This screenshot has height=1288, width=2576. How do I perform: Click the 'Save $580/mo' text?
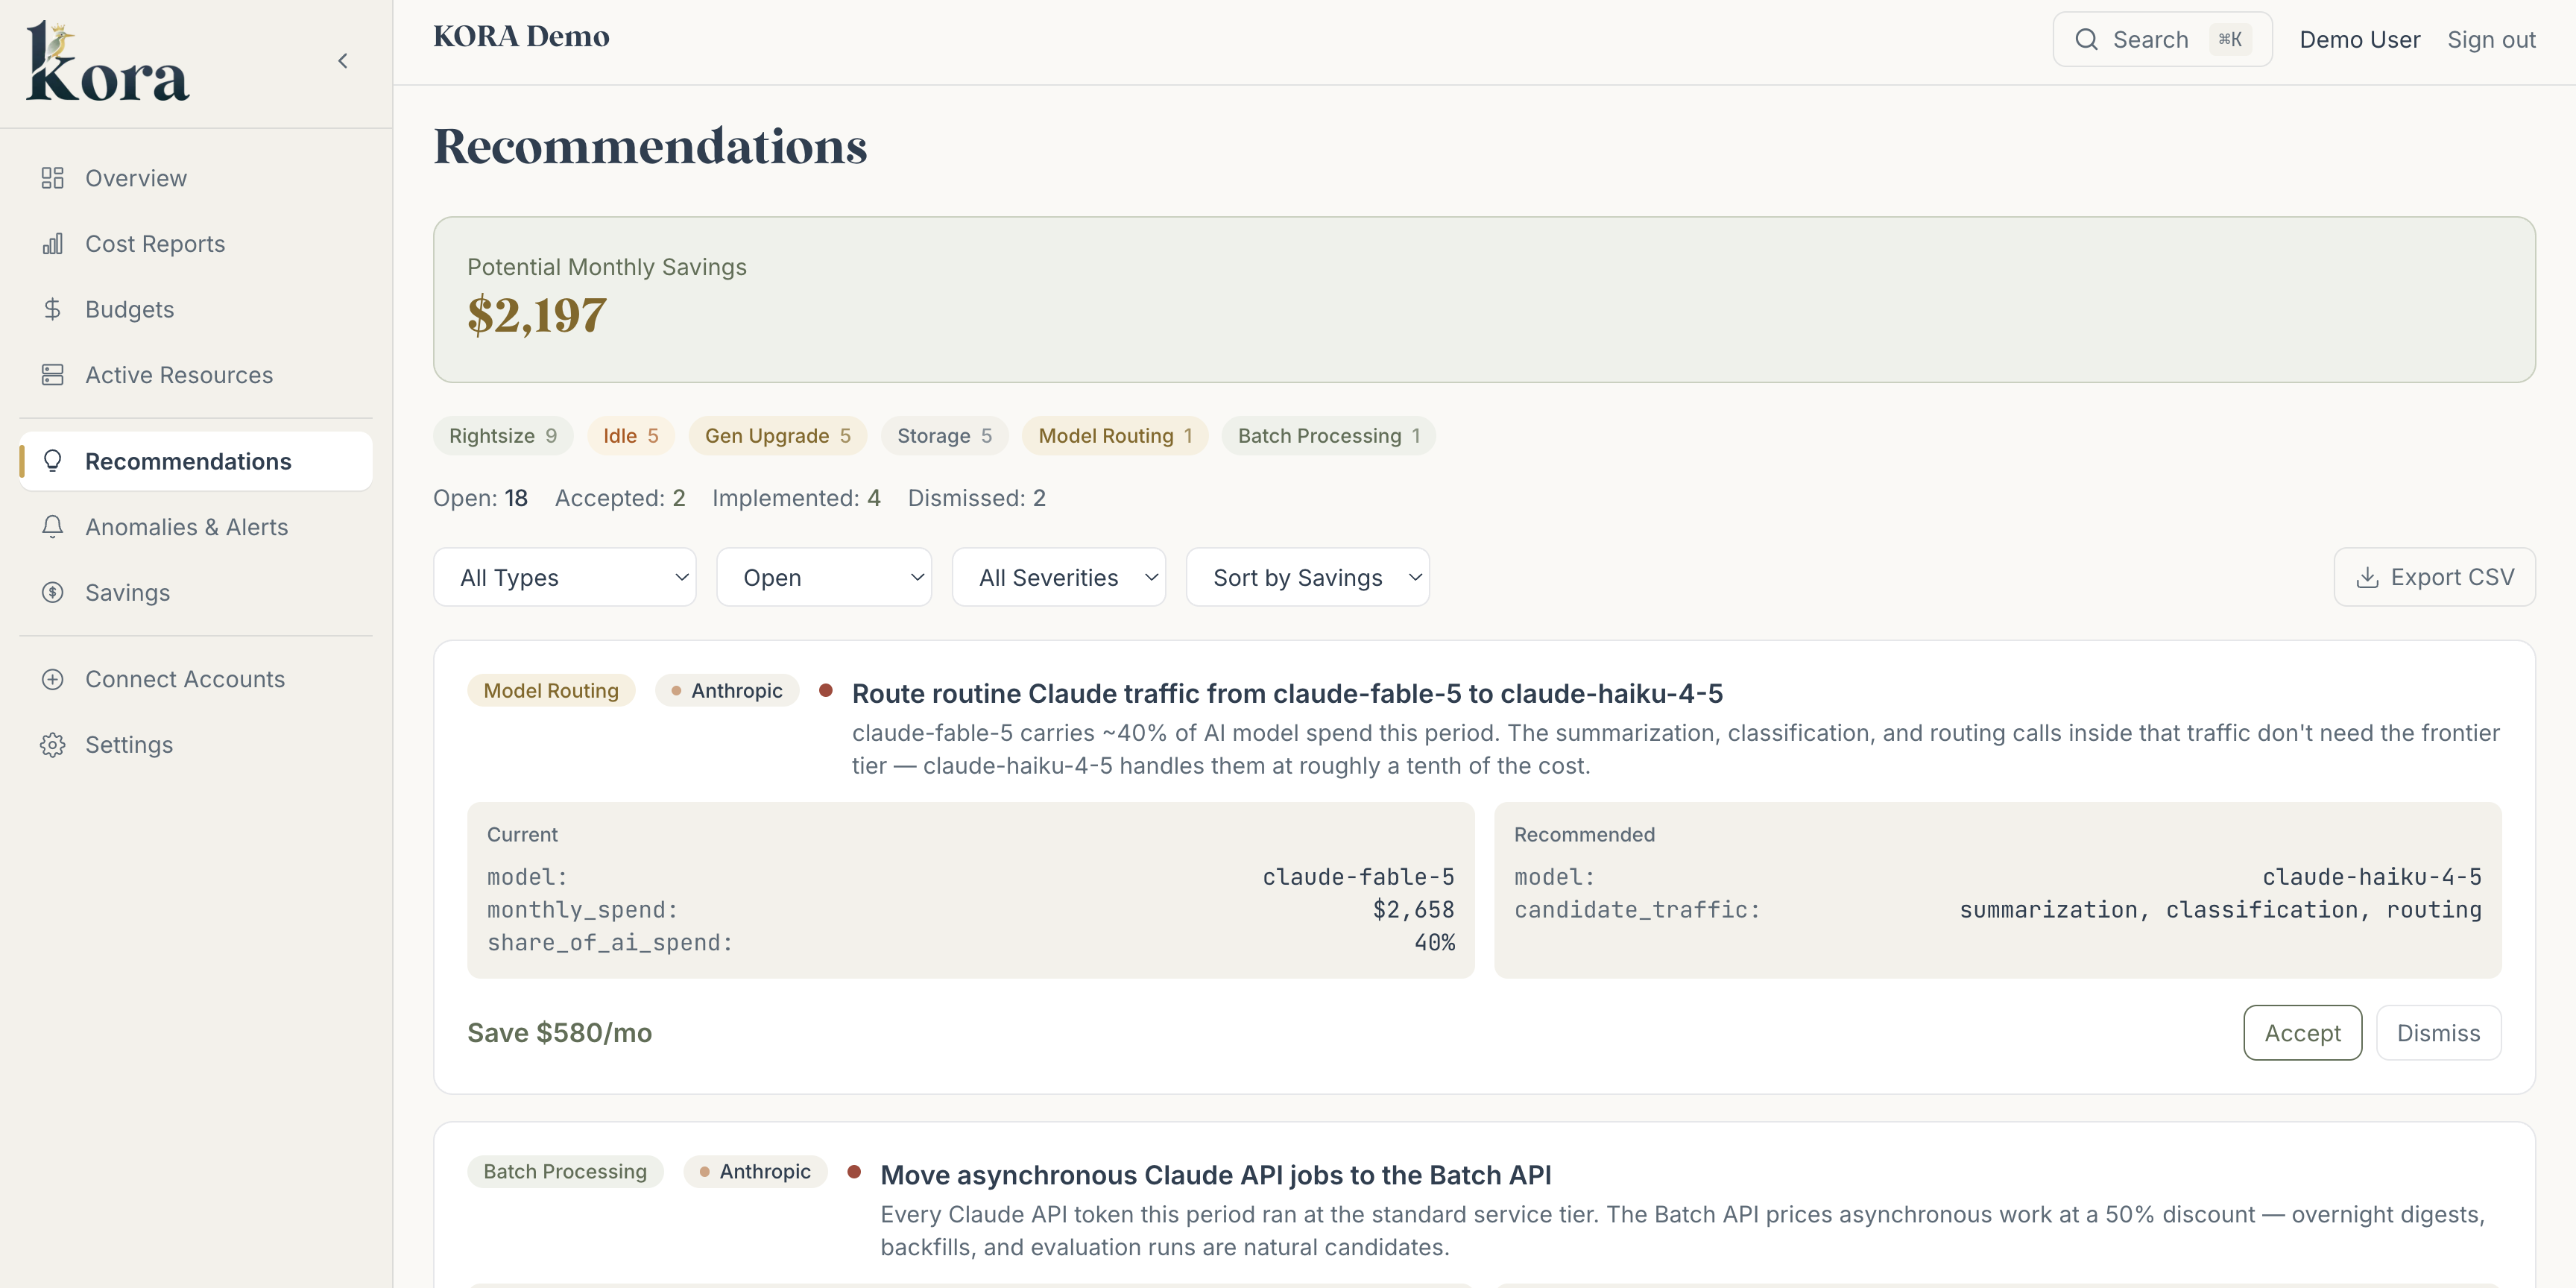559,1033
